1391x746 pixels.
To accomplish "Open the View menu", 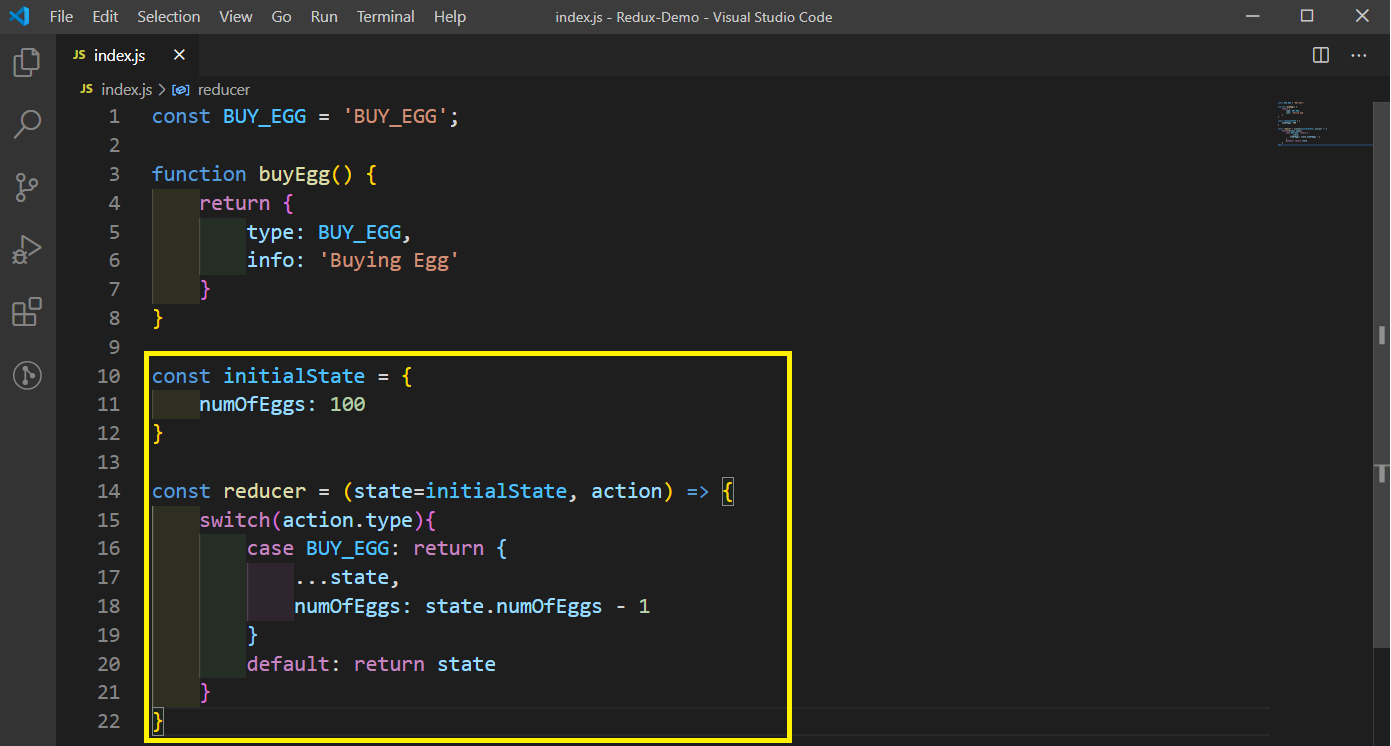I will point(236,16).
